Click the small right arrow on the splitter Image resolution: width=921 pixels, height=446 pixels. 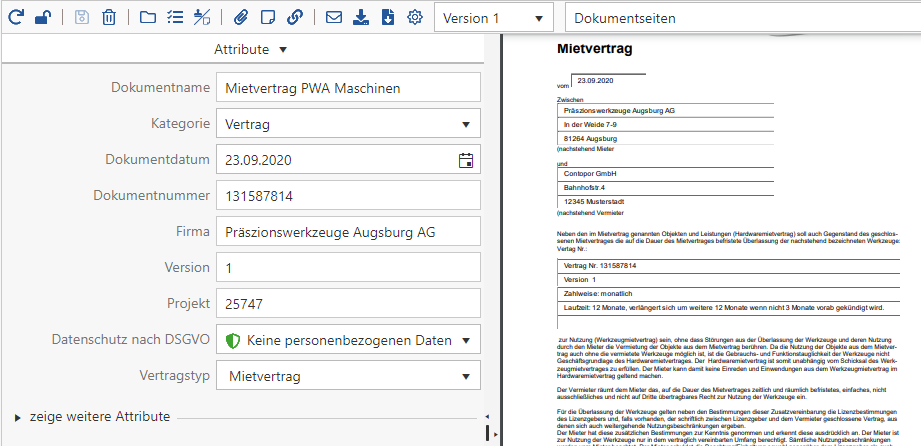[495, 434]
